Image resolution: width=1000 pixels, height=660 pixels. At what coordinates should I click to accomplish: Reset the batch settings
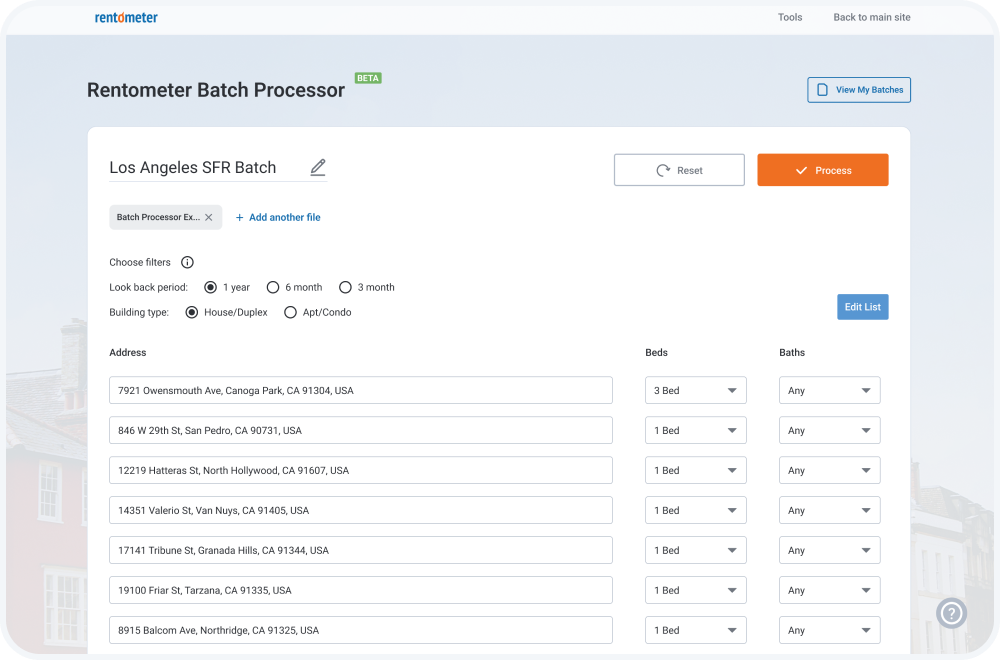[679, 170]
